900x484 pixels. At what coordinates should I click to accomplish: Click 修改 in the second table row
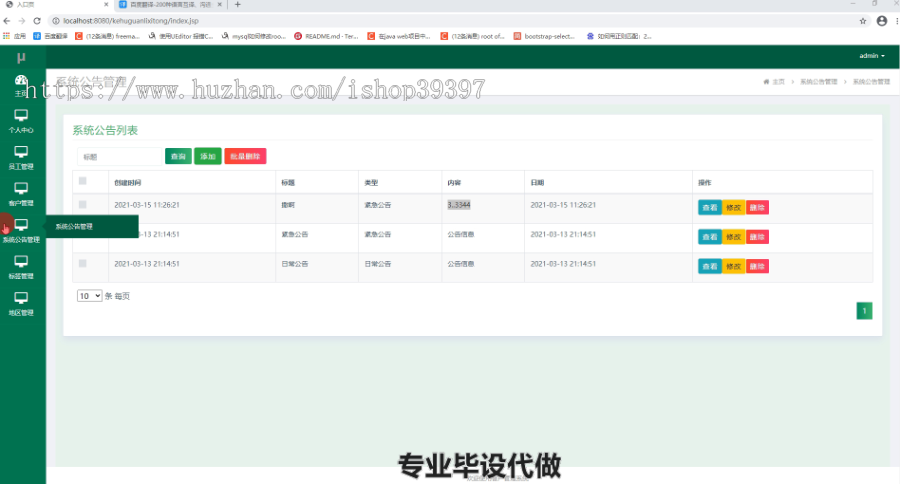[734, 237]
